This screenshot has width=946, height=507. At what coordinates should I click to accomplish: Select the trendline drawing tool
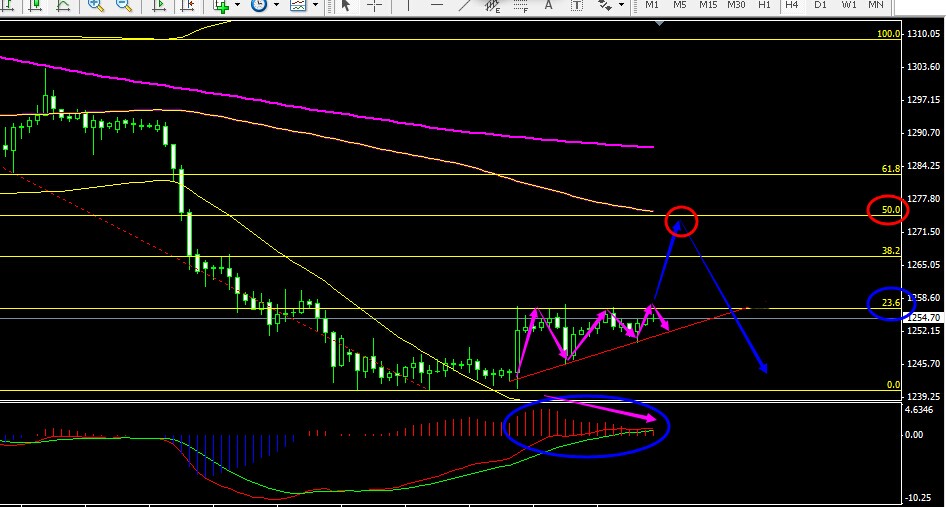(465, 5)
